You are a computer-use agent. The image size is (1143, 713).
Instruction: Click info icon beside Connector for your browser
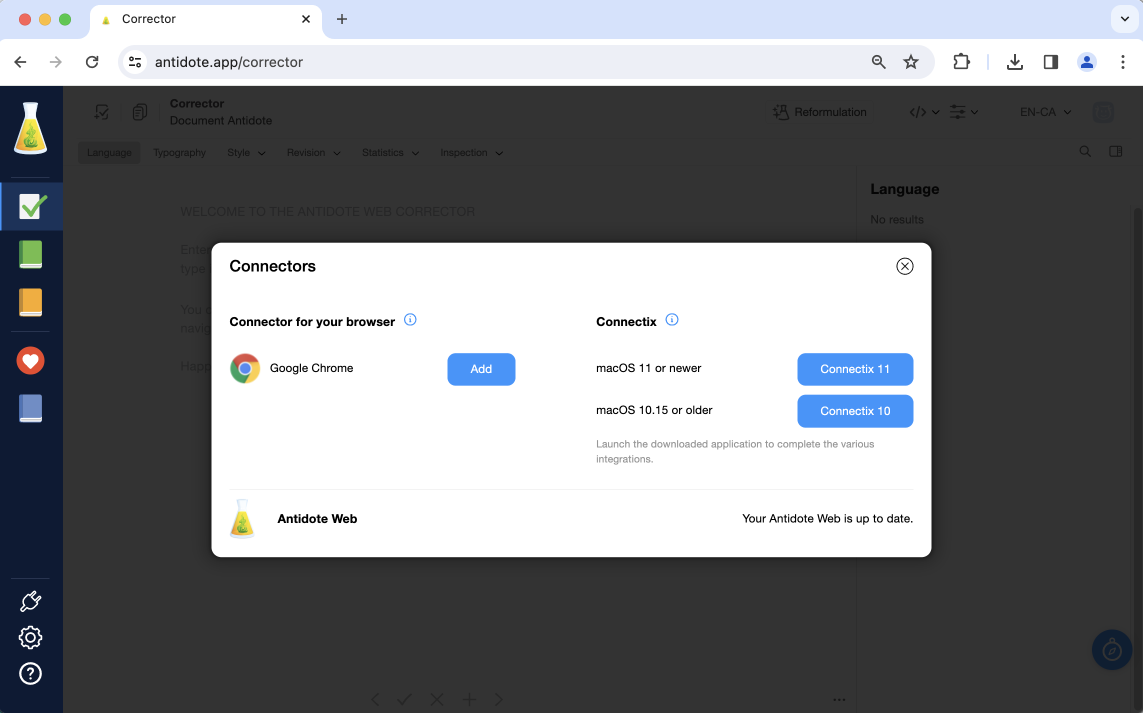tap(410, 319)
